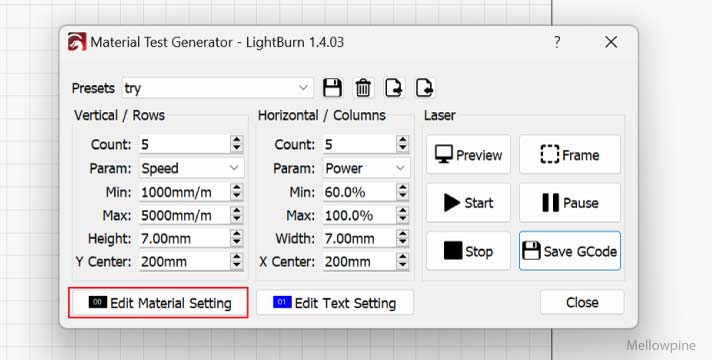Open Edit Text Setting
Screen dimensions: 712x360
(x=335, y=302)
